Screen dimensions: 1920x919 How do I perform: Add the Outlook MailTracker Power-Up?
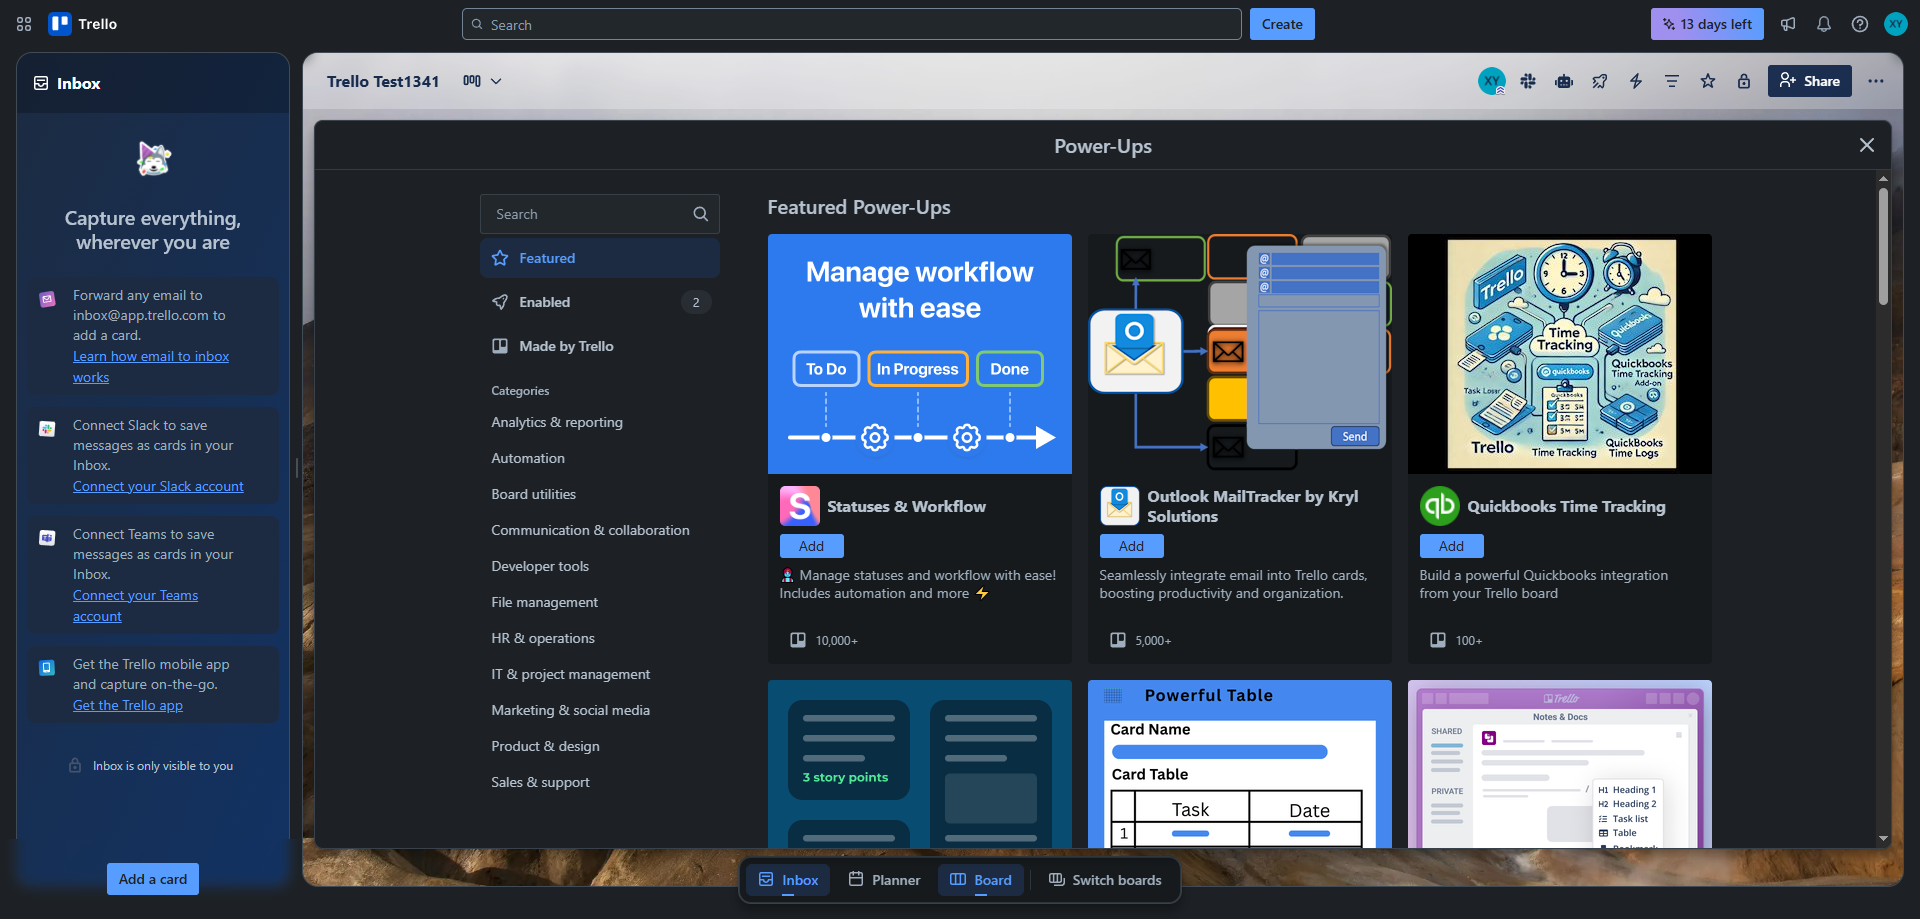click(x=1132, y=546)
